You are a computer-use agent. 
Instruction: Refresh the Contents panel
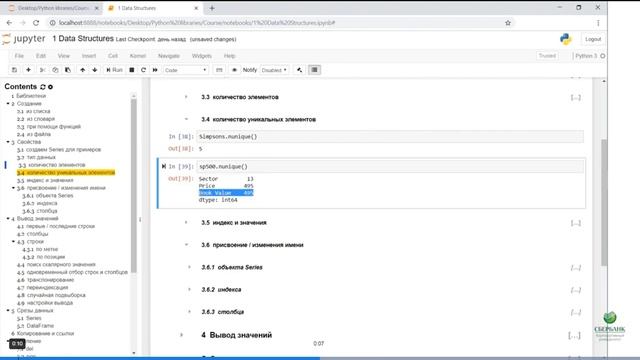[42, 87]
